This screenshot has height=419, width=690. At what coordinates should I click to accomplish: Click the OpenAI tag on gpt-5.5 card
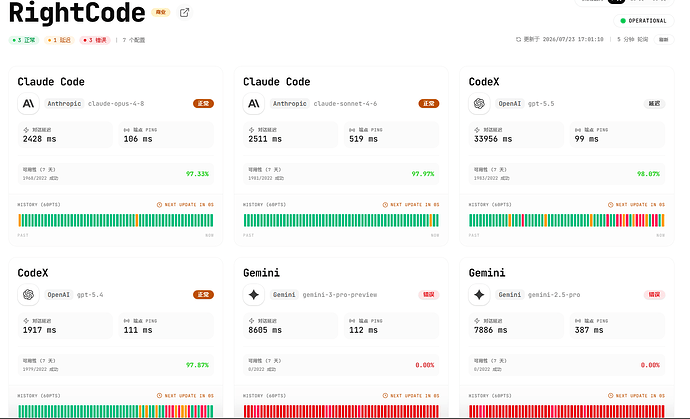pos(510,103)
